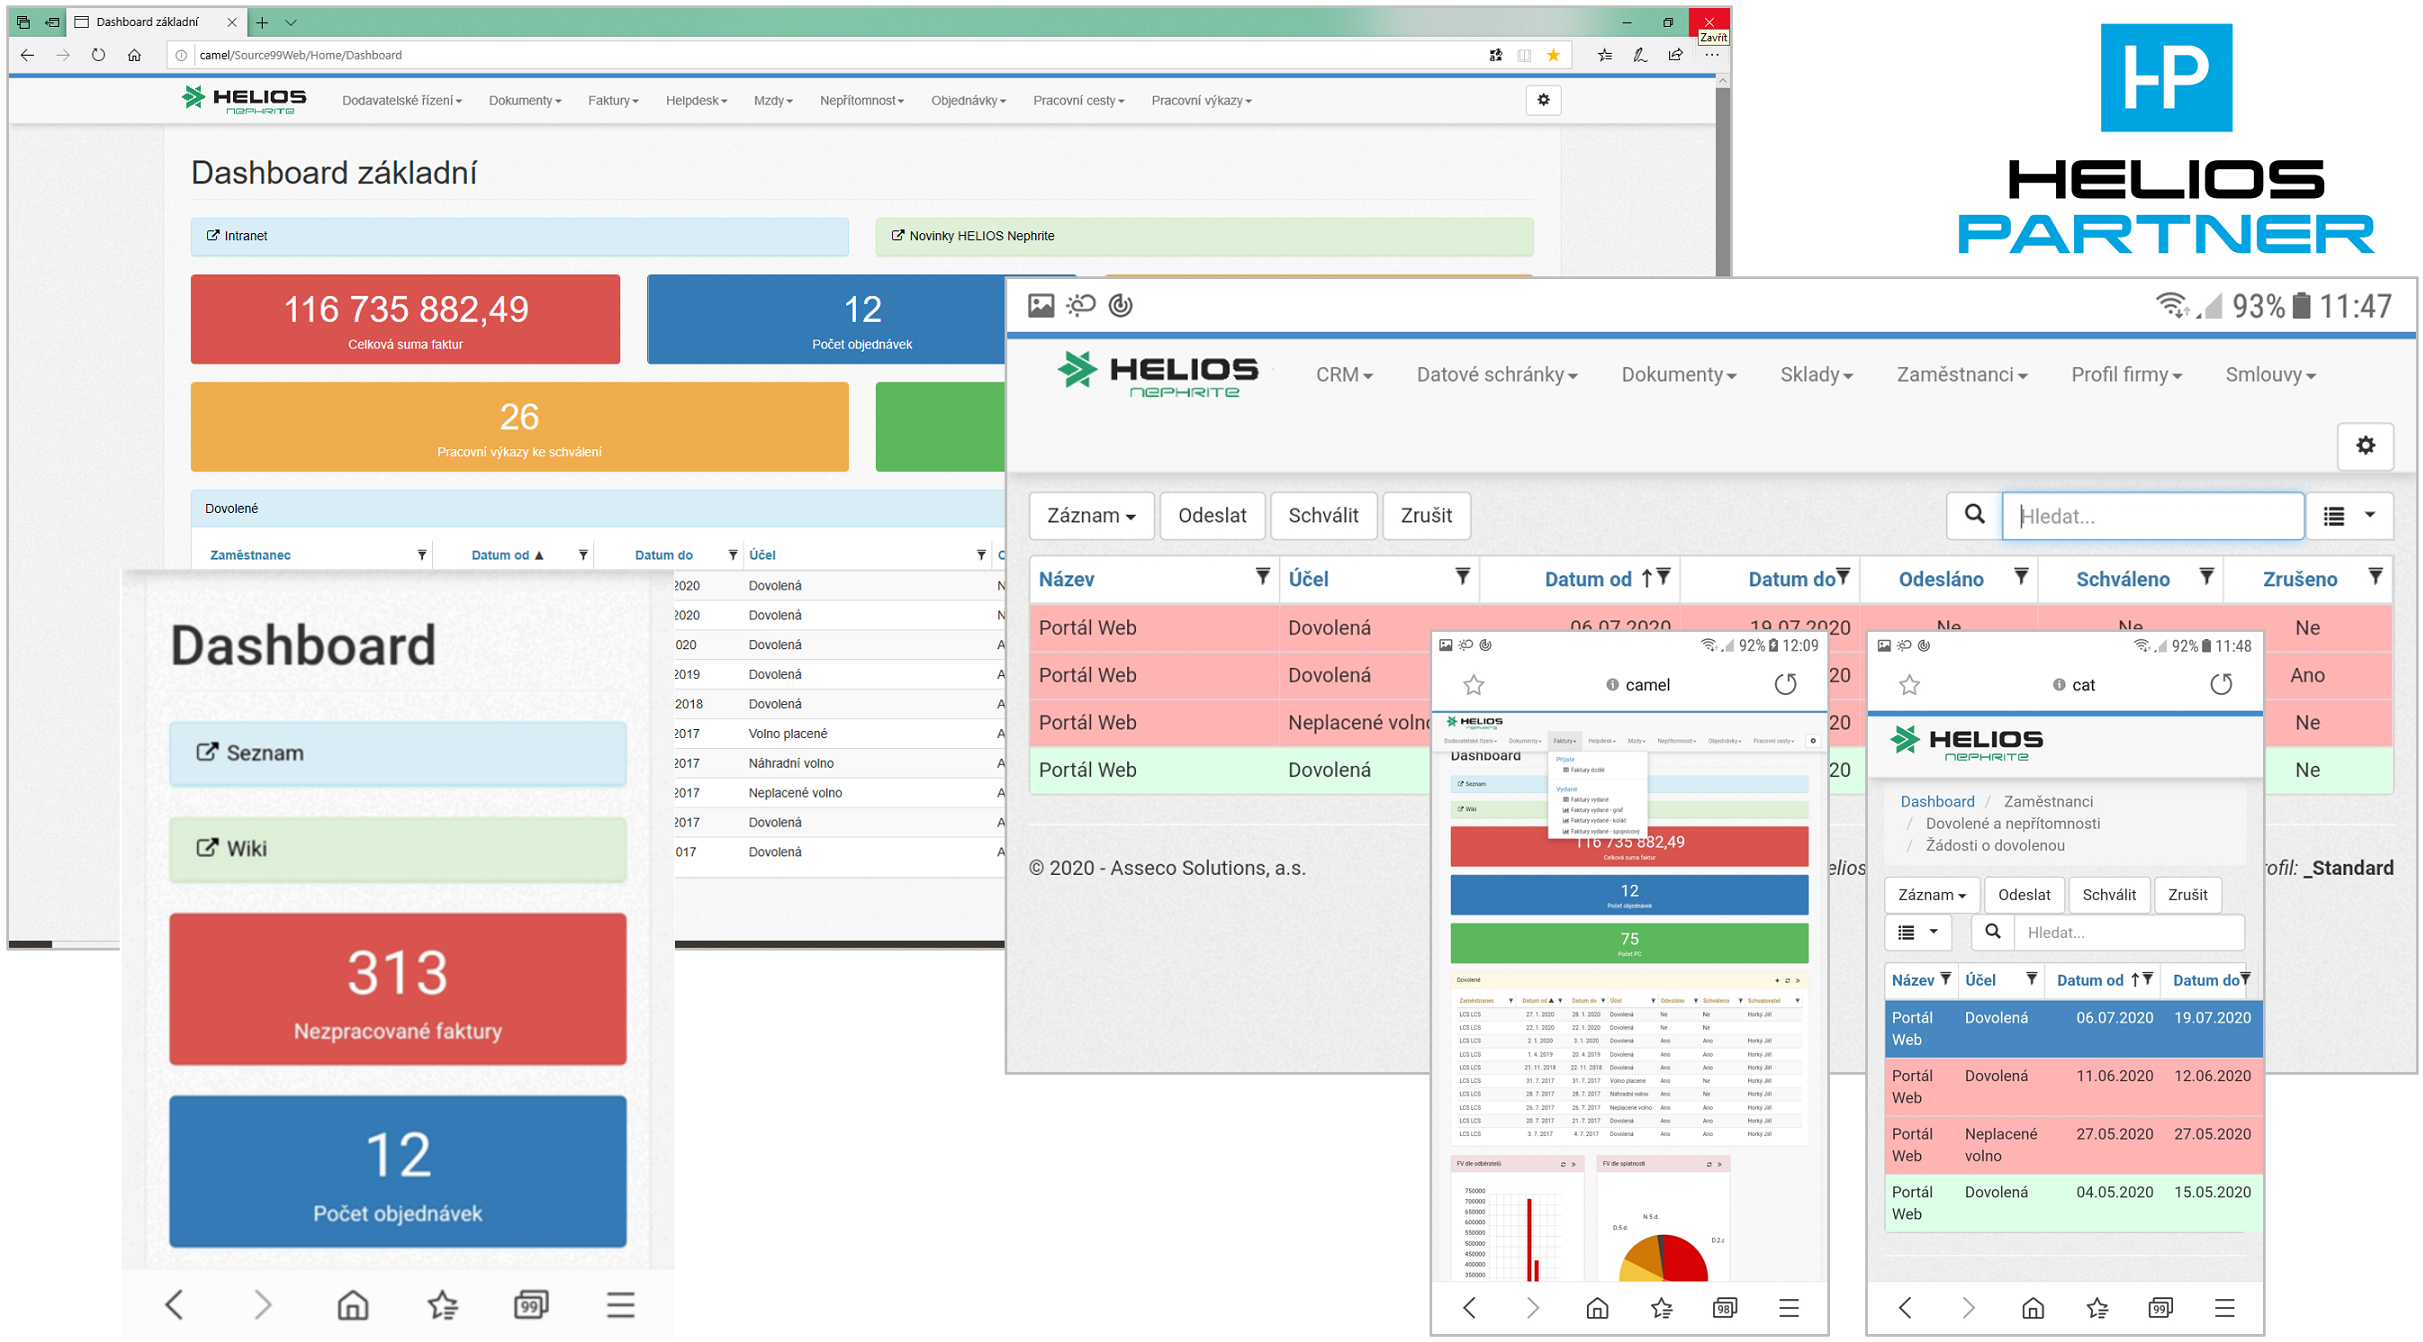Click Odeslat button in tablet window
The image size is (2423, 1342).
click(1212, 516)
